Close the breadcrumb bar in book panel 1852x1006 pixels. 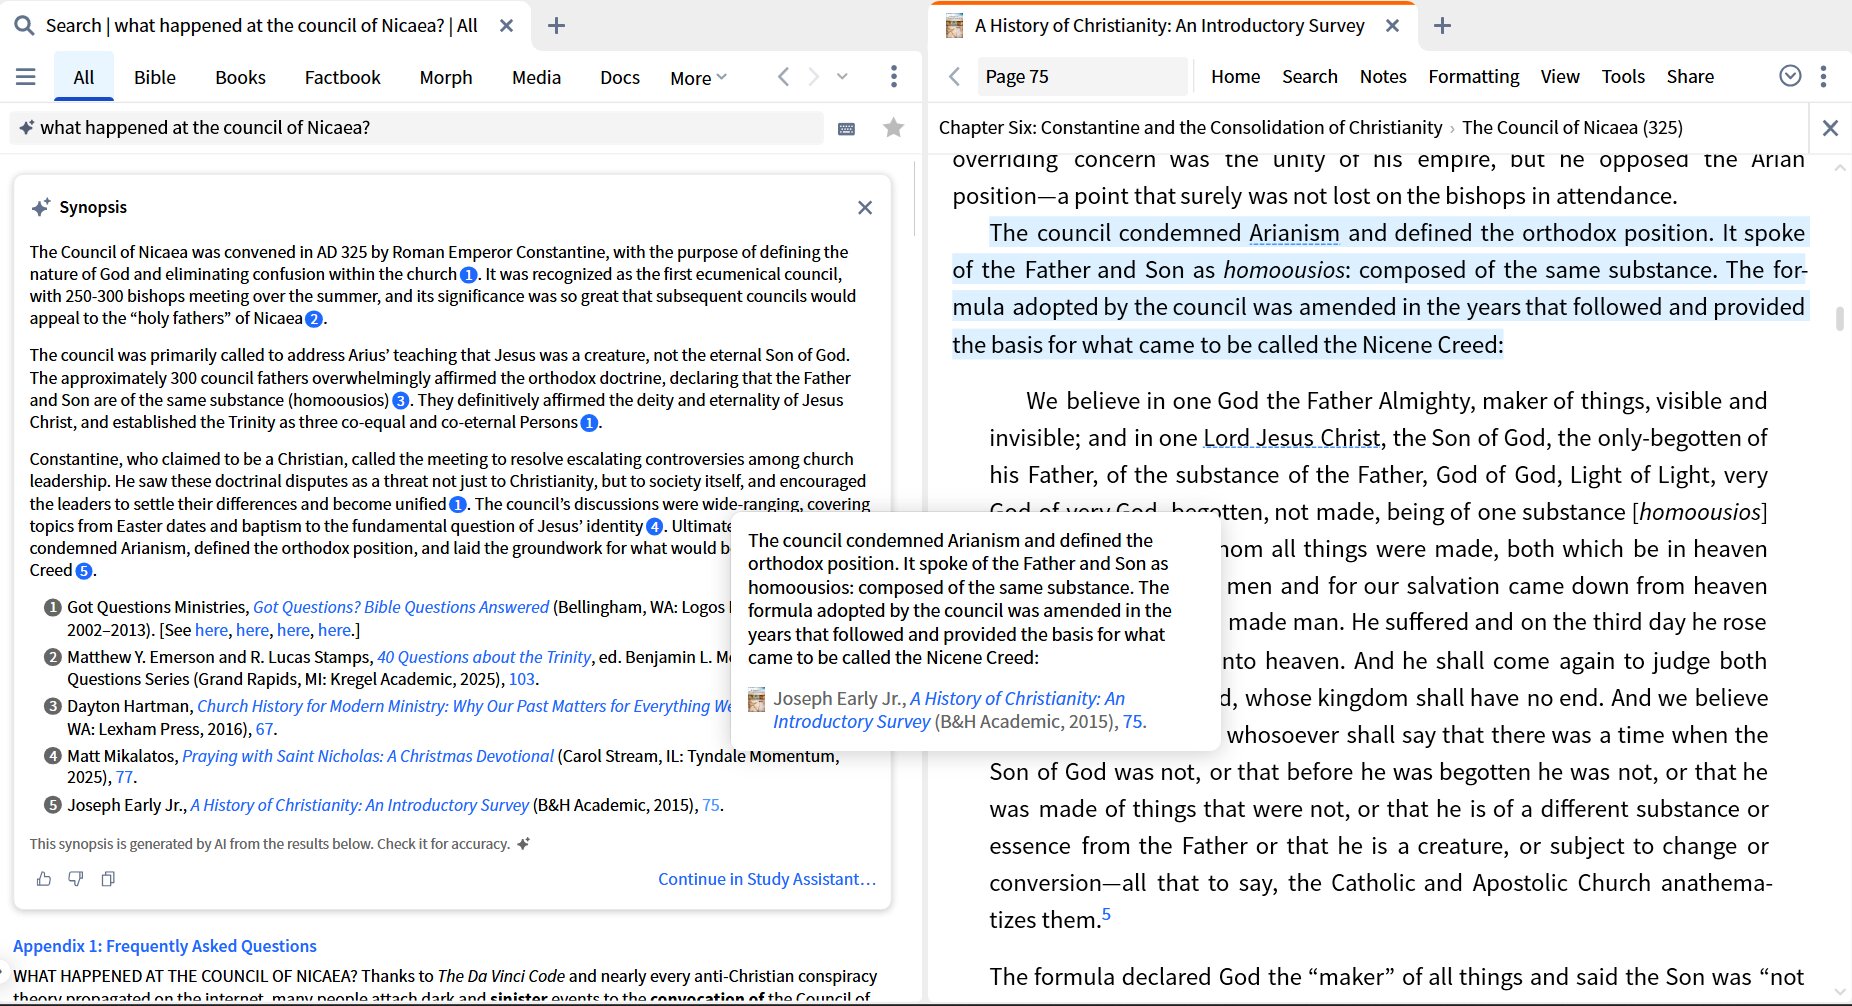[1830, 128]
